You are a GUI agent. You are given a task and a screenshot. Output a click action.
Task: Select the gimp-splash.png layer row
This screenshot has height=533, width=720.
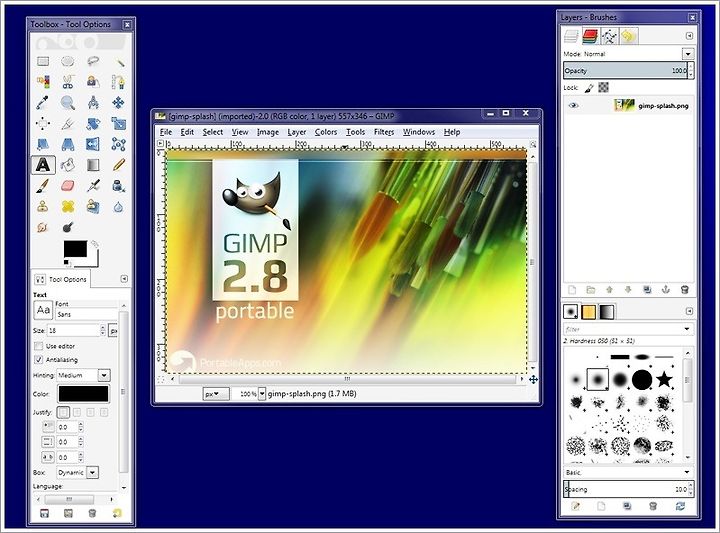pos(628,106)
